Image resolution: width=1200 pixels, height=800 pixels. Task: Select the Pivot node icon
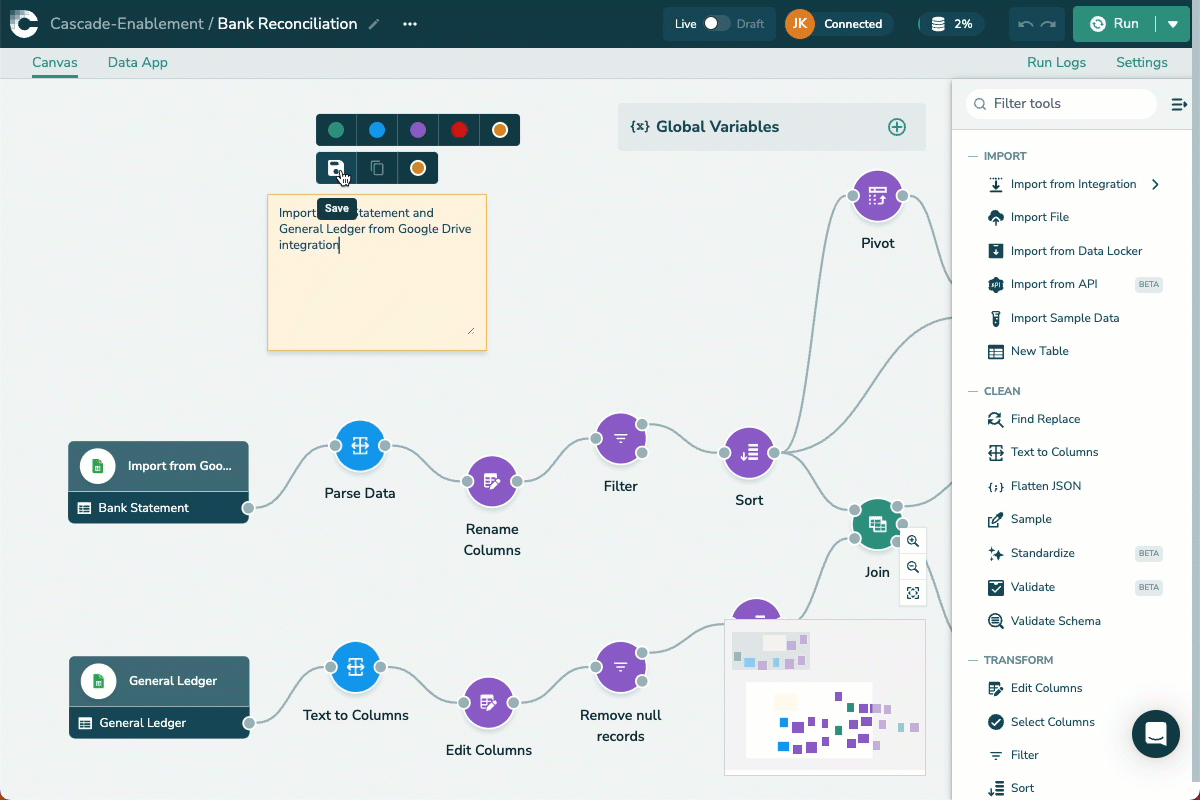[877, 196]
